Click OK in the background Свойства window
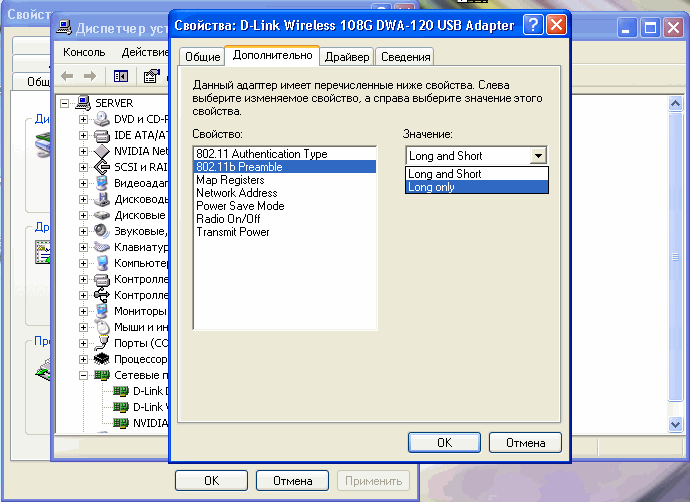 click(x=211, y=480)
